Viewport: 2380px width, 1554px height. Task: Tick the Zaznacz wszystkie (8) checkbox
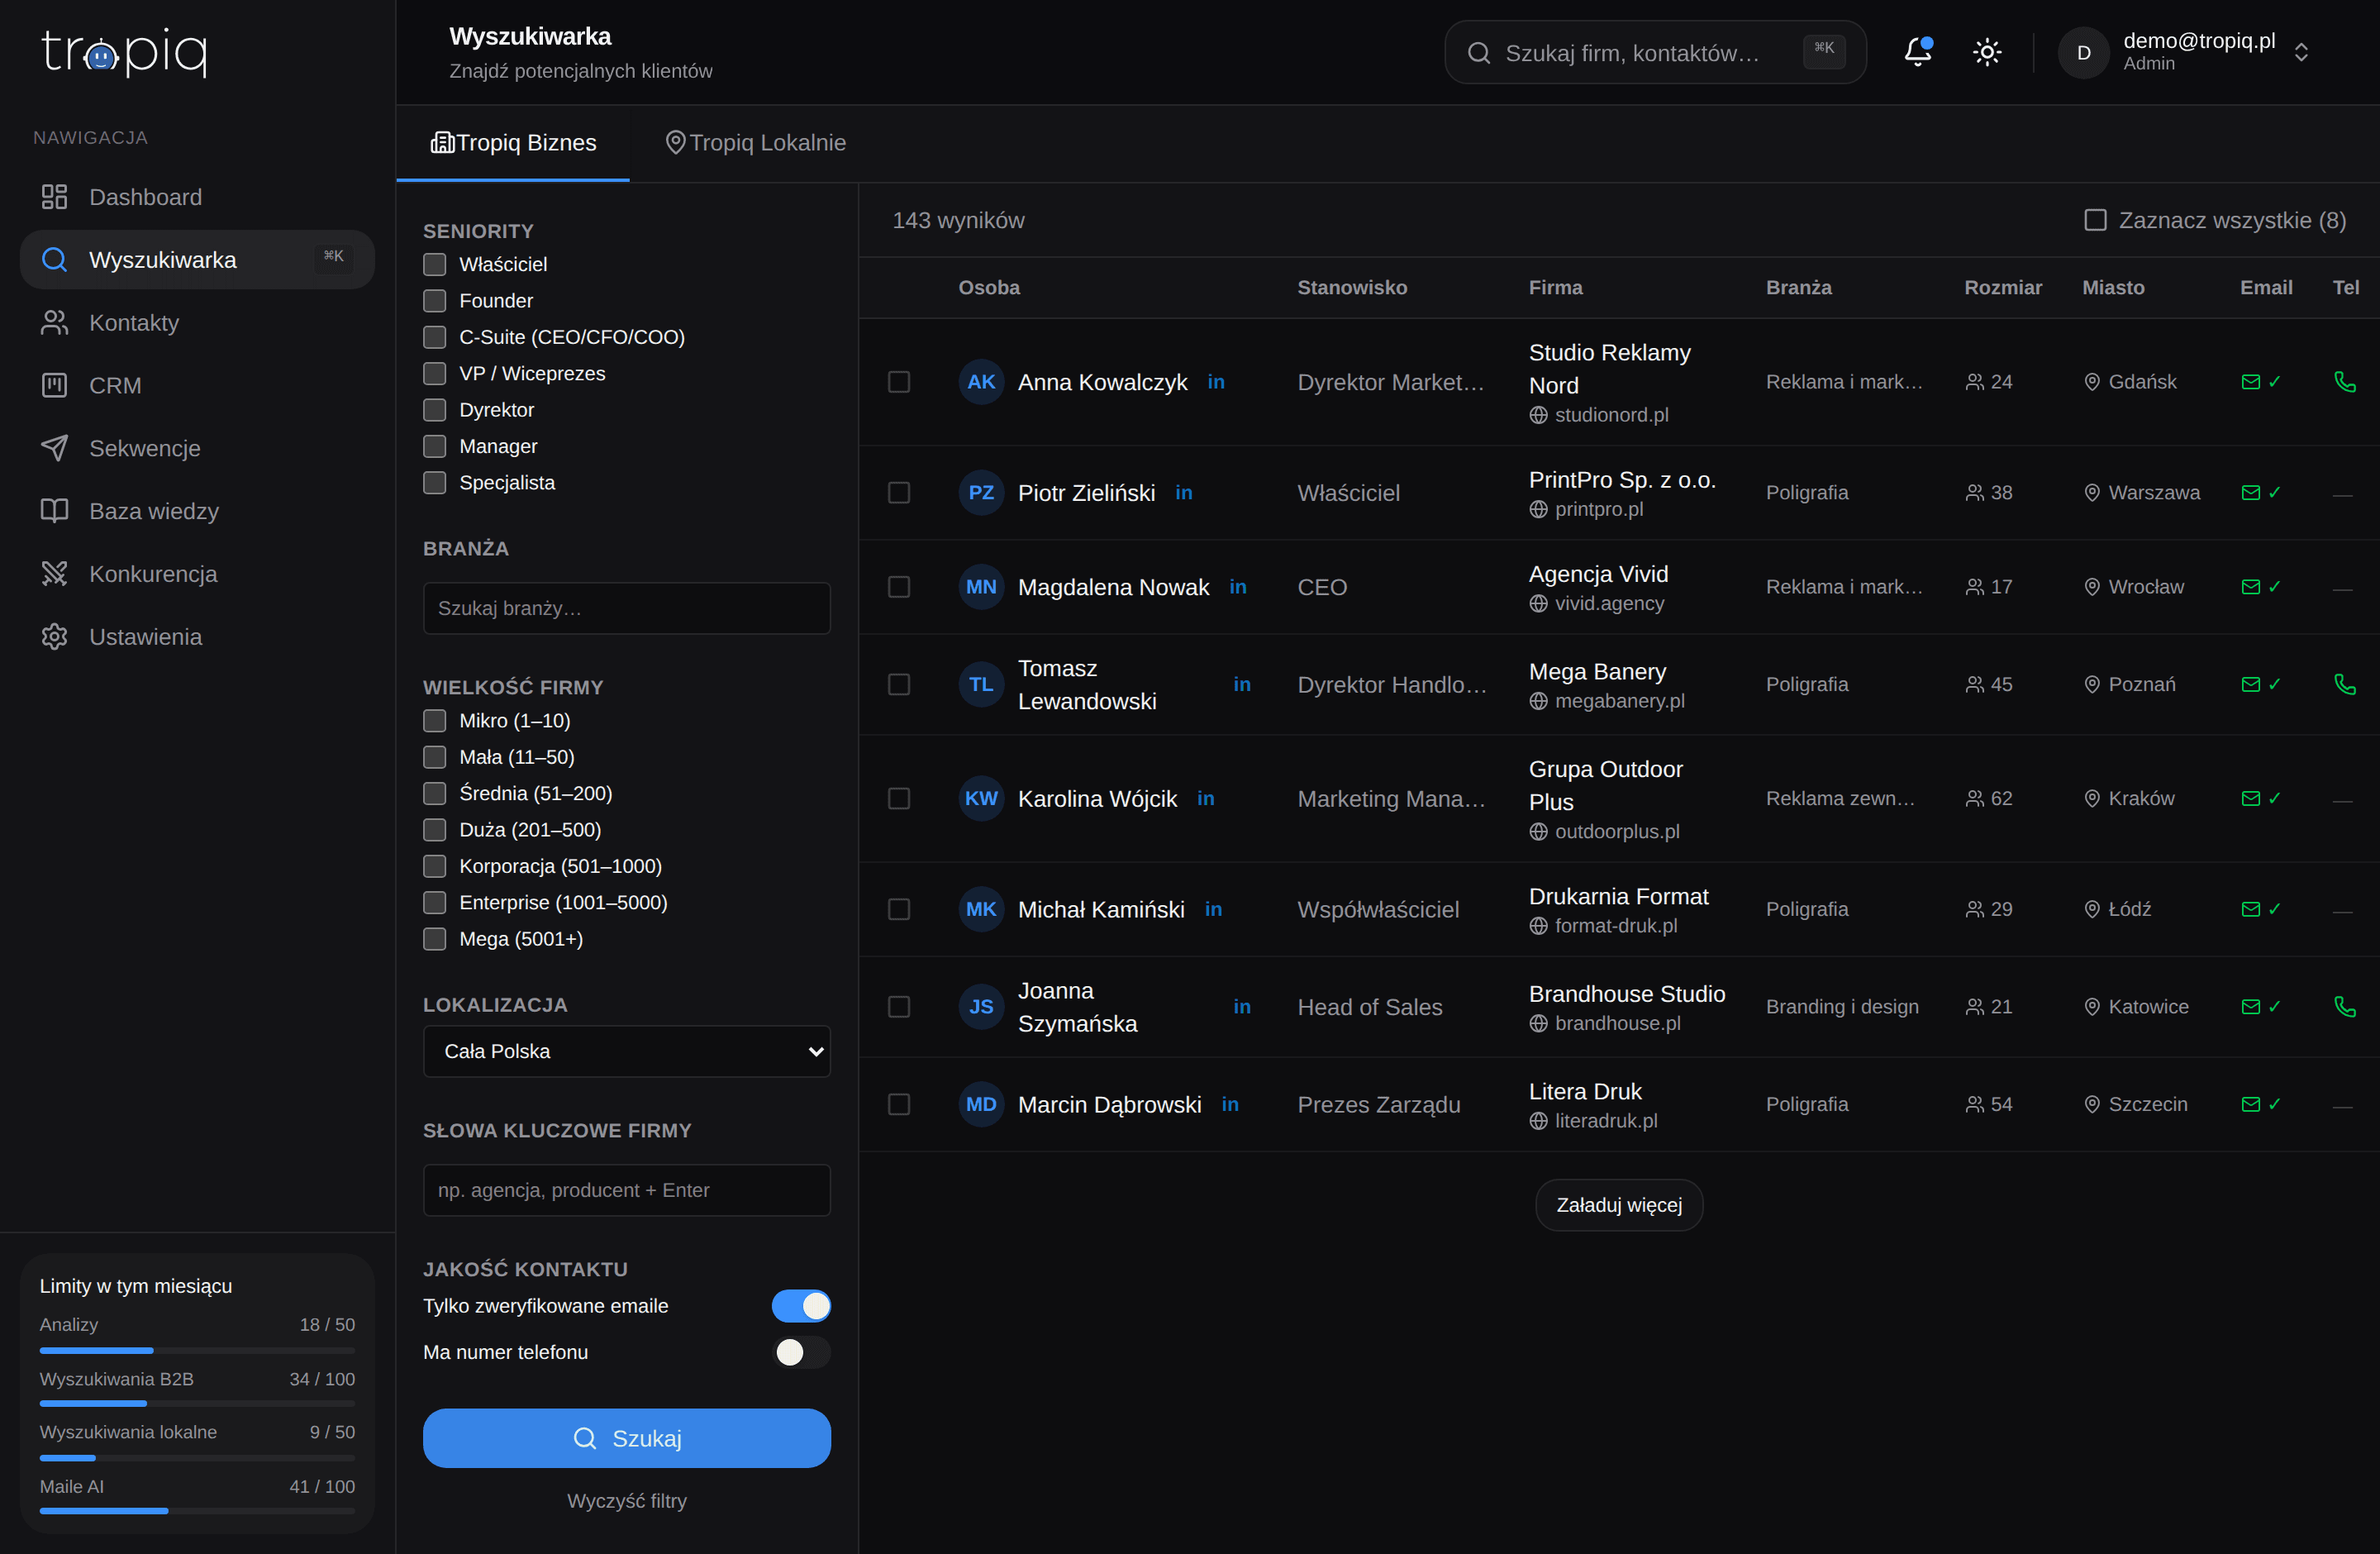[2095, 220]
